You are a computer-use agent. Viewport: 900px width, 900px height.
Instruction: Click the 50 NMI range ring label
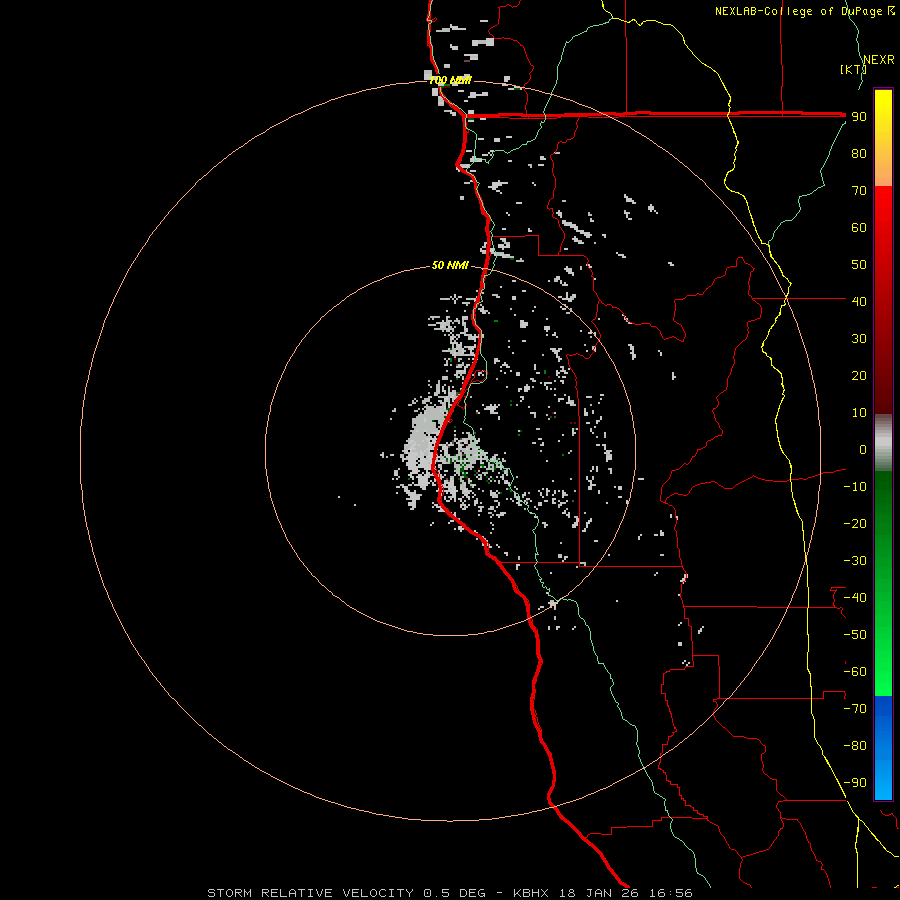pyautogui.click(x=451, y=265)
